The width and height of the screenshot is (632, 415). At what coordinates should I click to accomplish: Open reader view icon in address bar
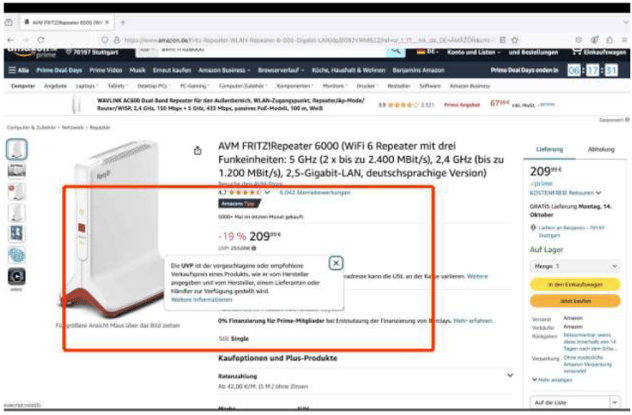pos(503,40)
